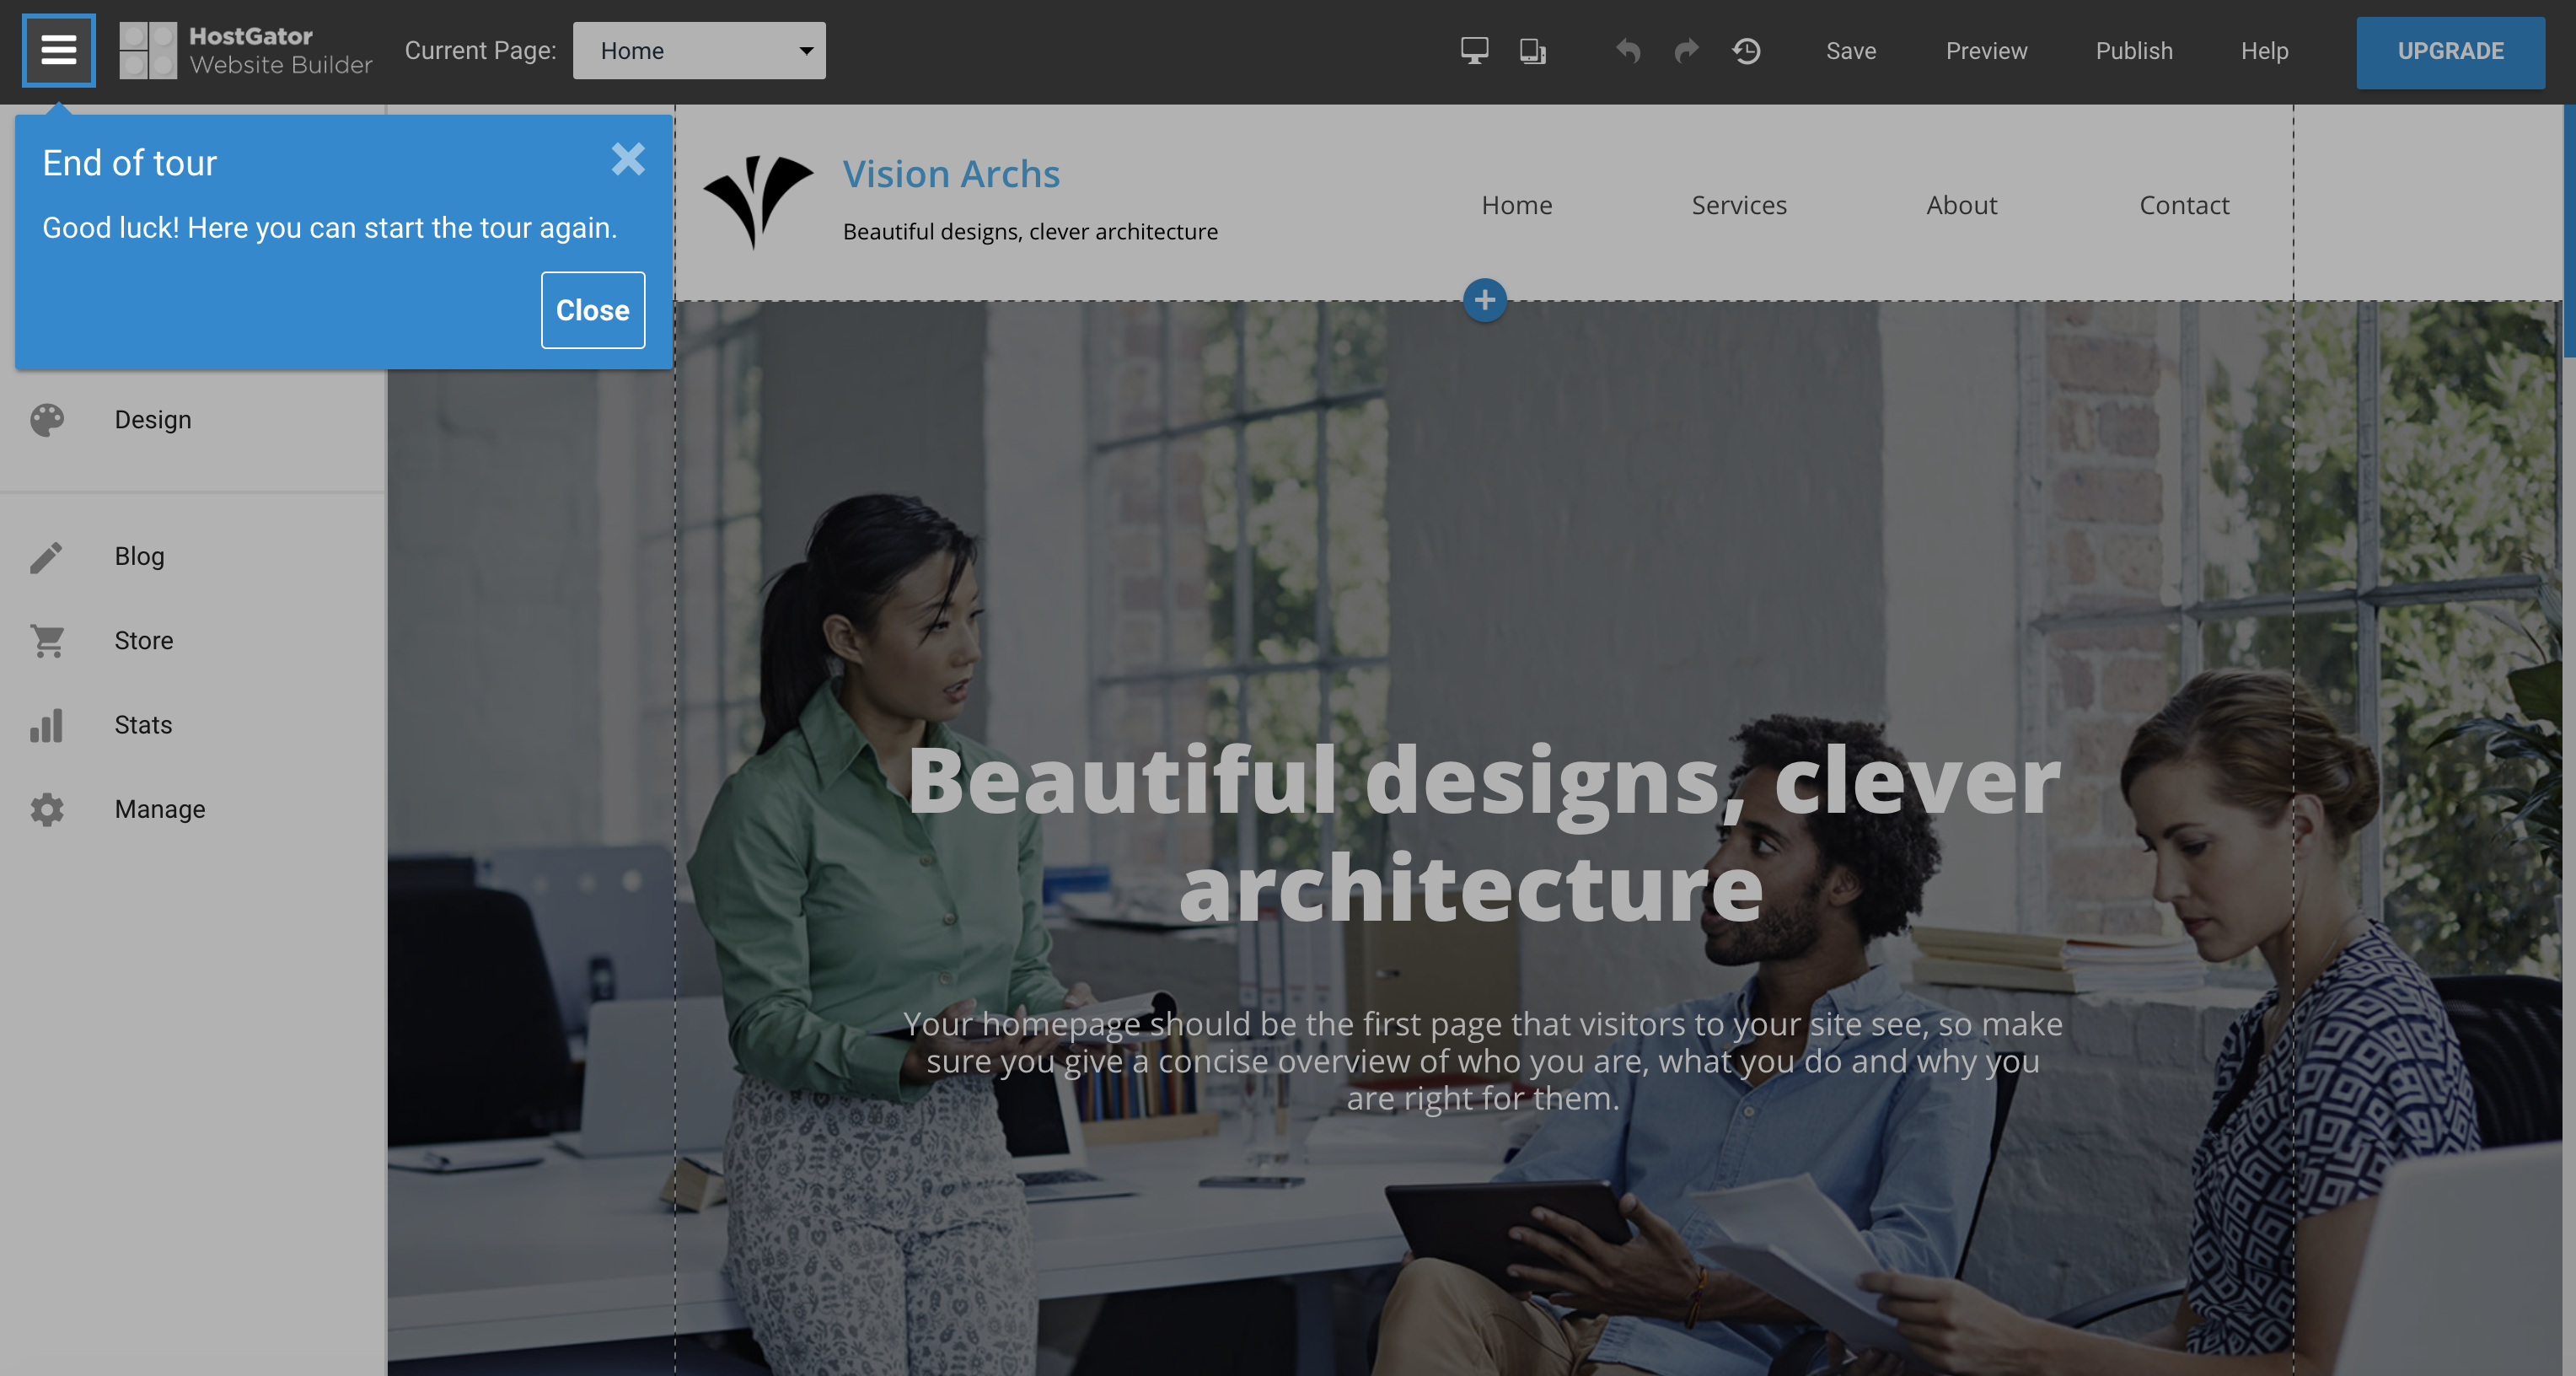Click the desktop preview icon in toolbar
Screen dimensions: 2576x1376
click(1473, 50)
